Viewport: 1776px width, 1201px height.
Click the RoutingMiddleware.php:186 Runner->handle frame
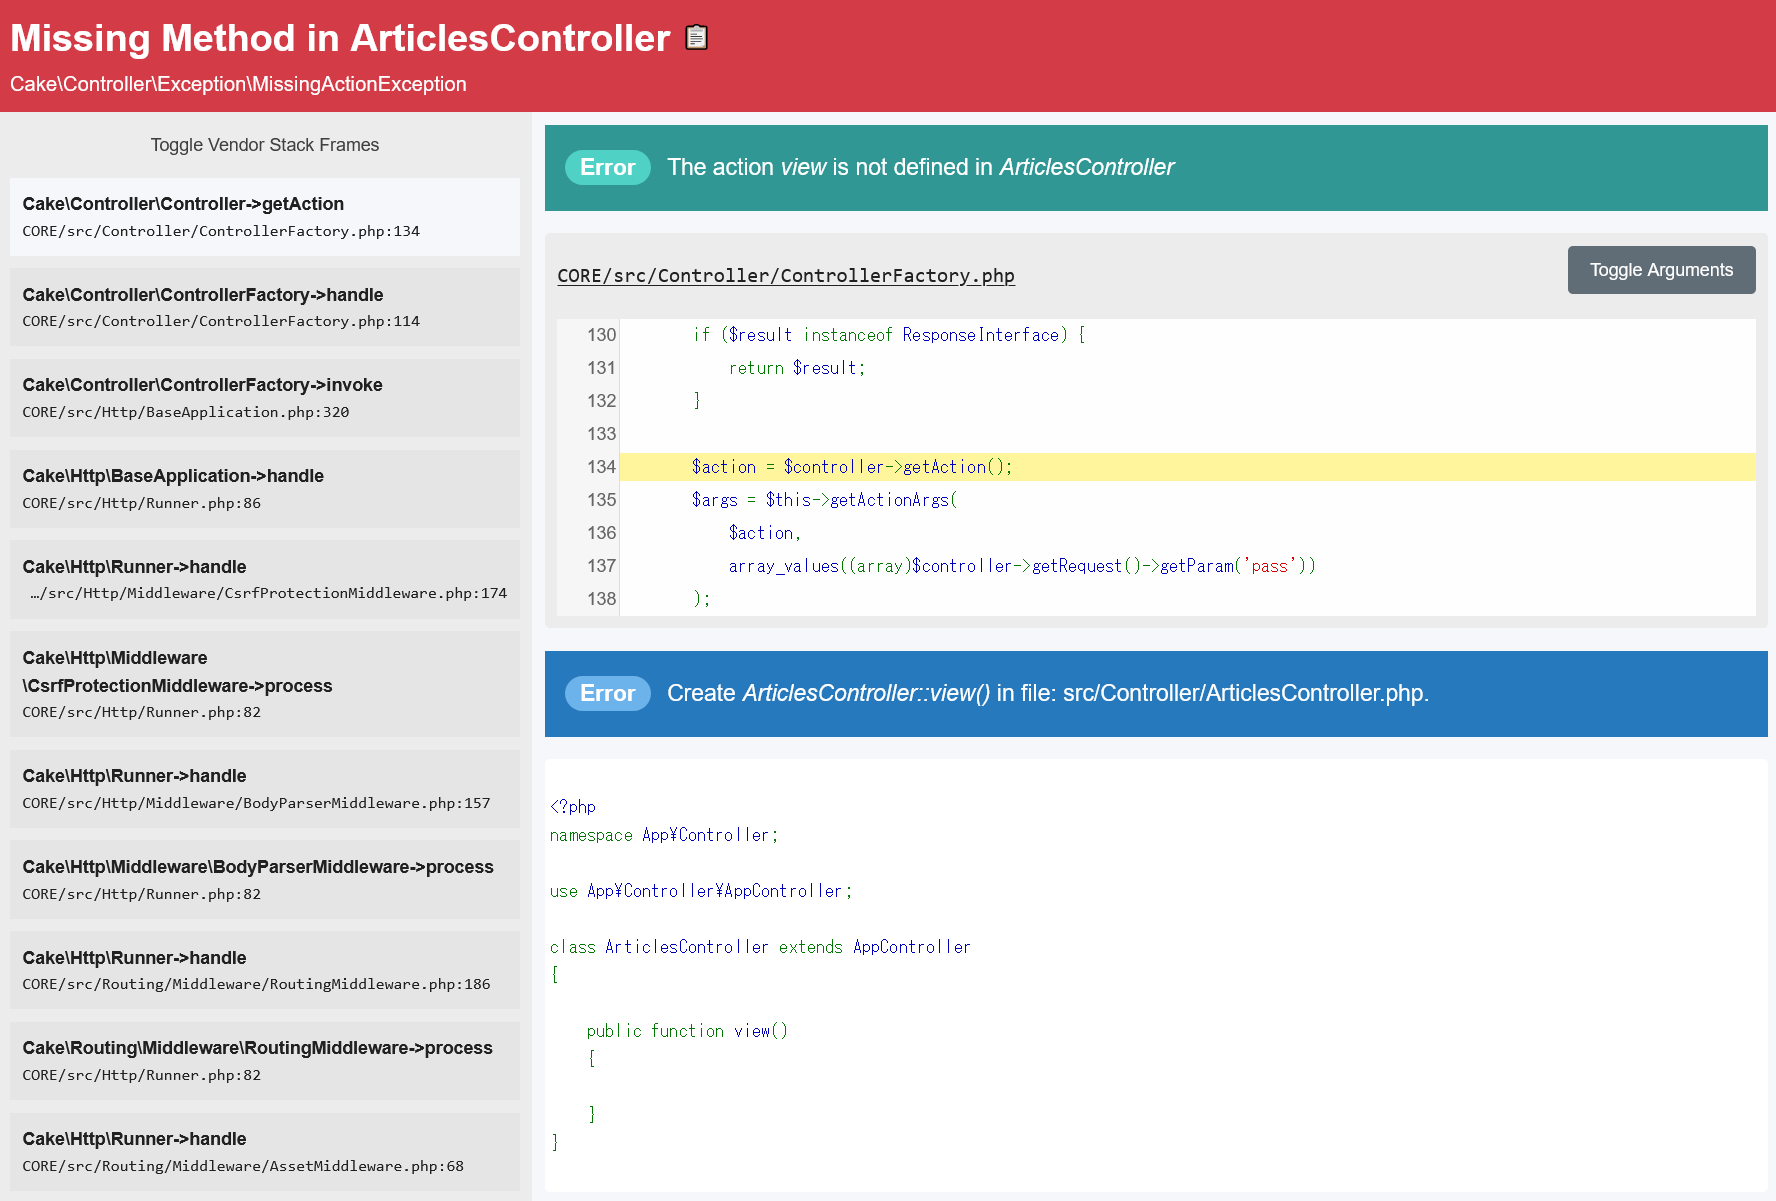click(x=264, y=969)
